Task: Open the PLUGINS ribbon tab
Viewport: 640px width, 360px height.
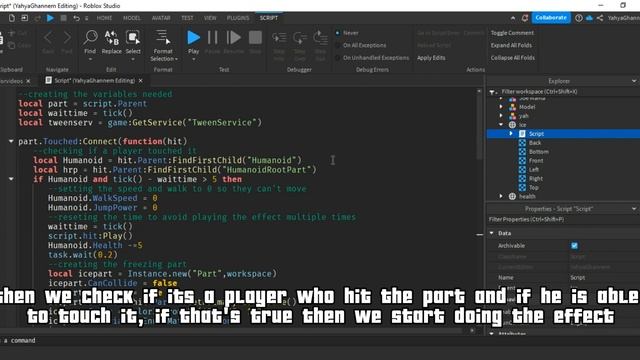Action: 238,18
